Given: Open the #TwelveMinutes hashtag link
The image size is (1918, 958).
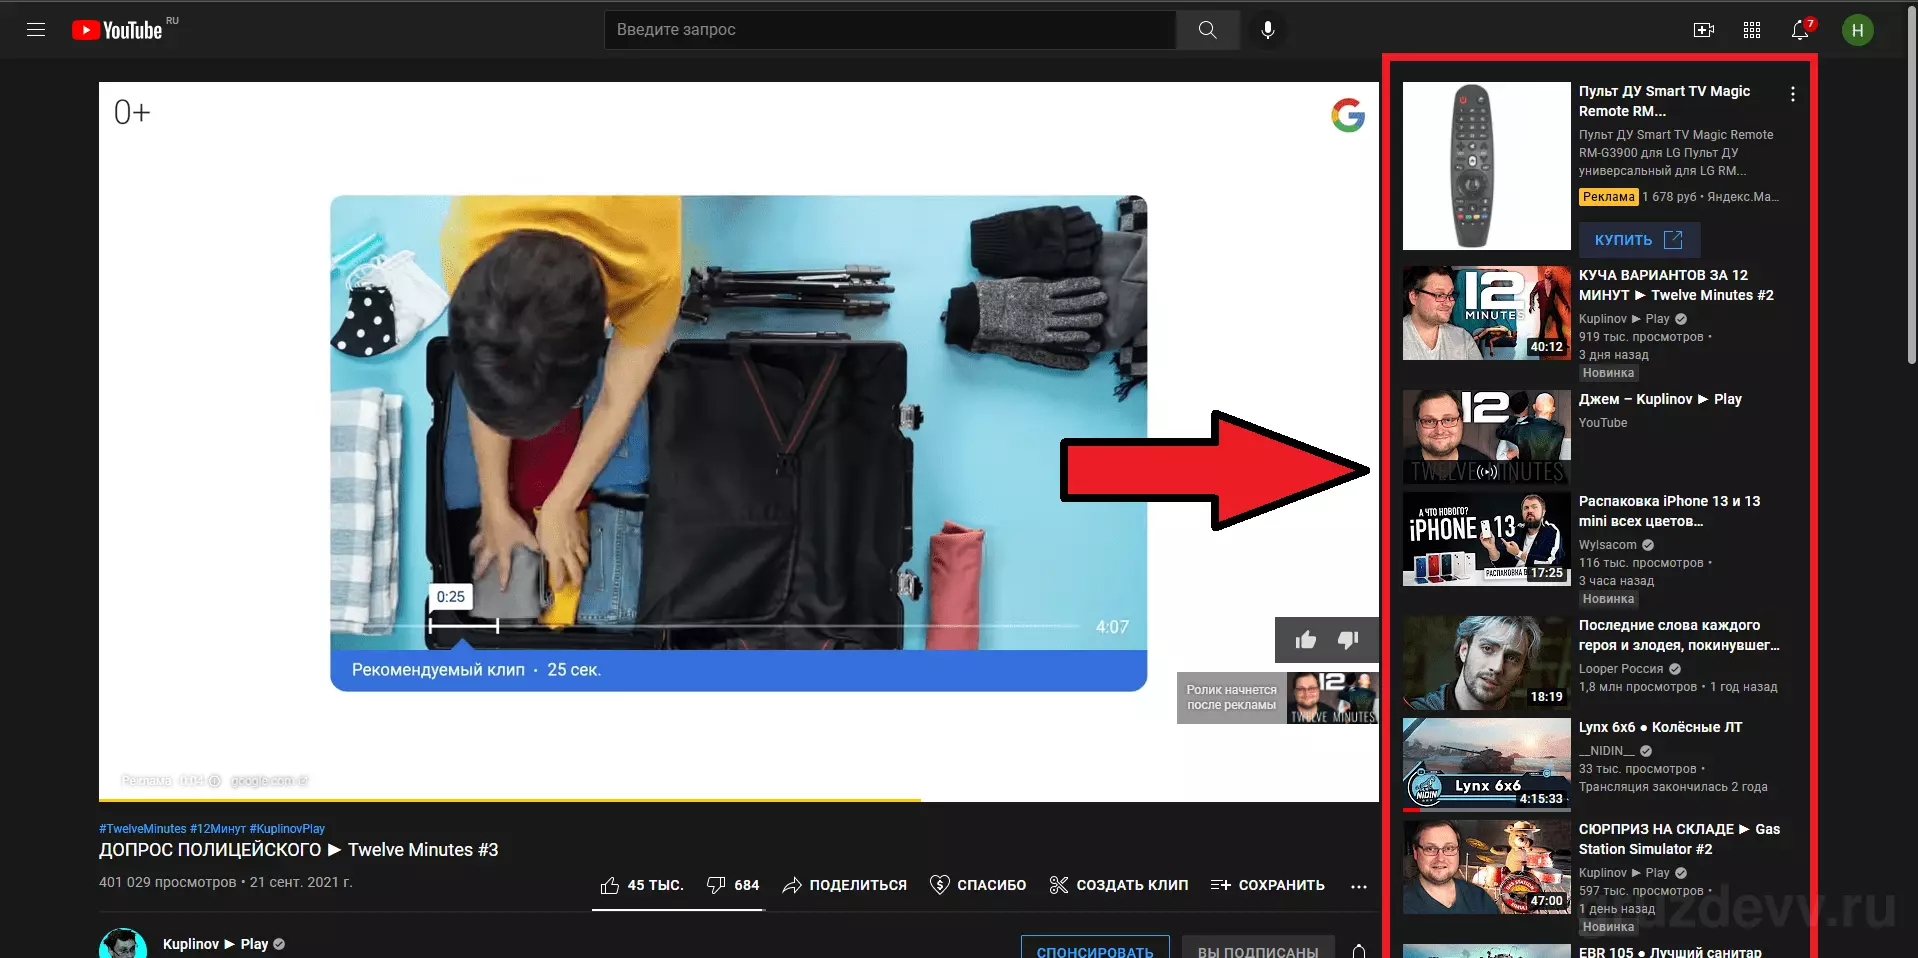Looking at the screenshot, I should pyautogui.click(x=143, y=829).
